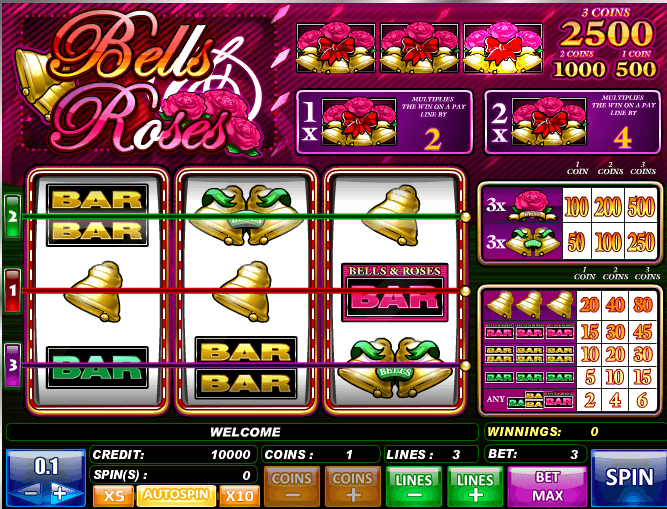Image resolution: width=667 pixels, height=509 pixels.
Task: Click the green payline 2 marker
Action: [12, 216]
